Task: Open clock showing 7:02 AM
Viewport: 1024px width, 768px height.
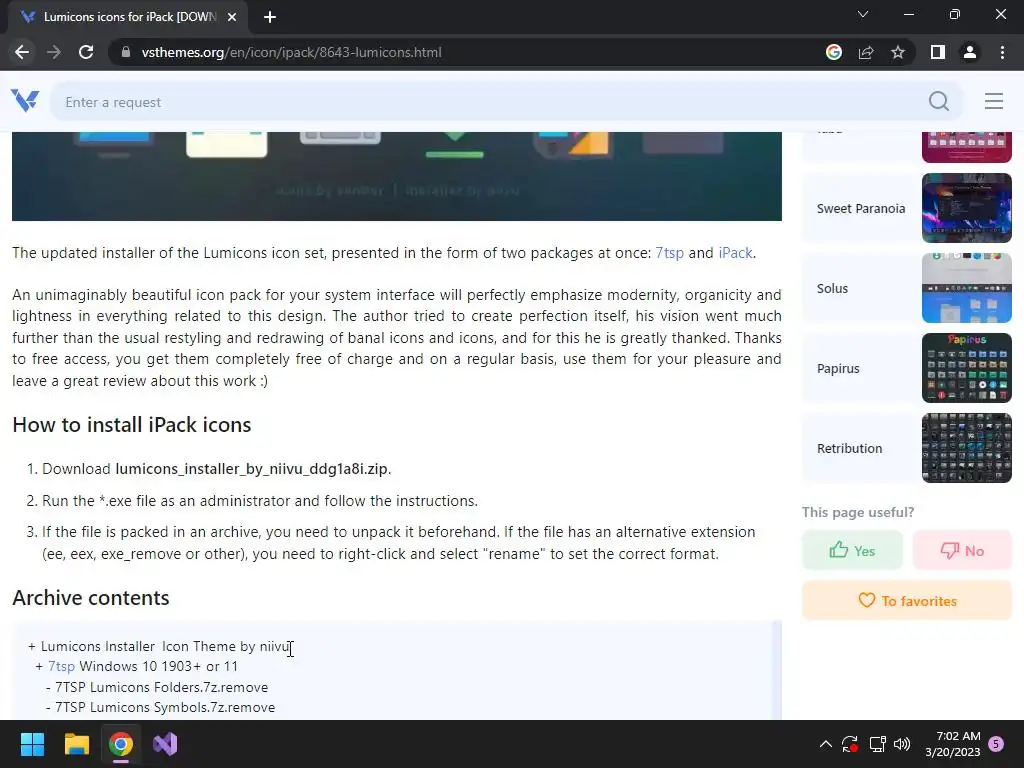Action: pos(953,744)
